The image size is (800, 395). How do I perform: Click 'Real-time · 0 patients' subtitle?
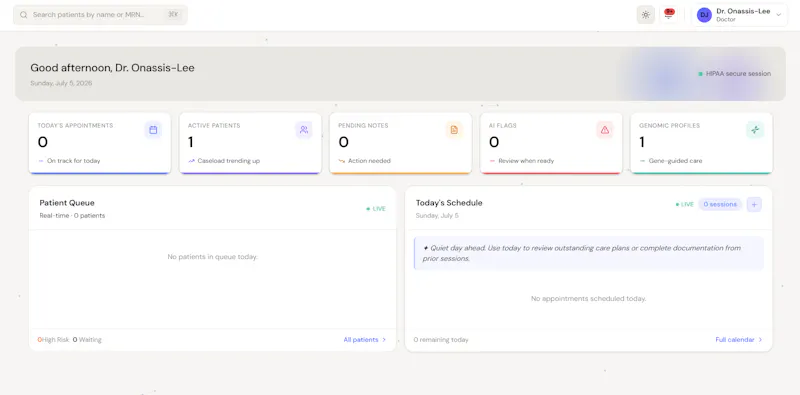pyautogui.click(x=72, y=216)
